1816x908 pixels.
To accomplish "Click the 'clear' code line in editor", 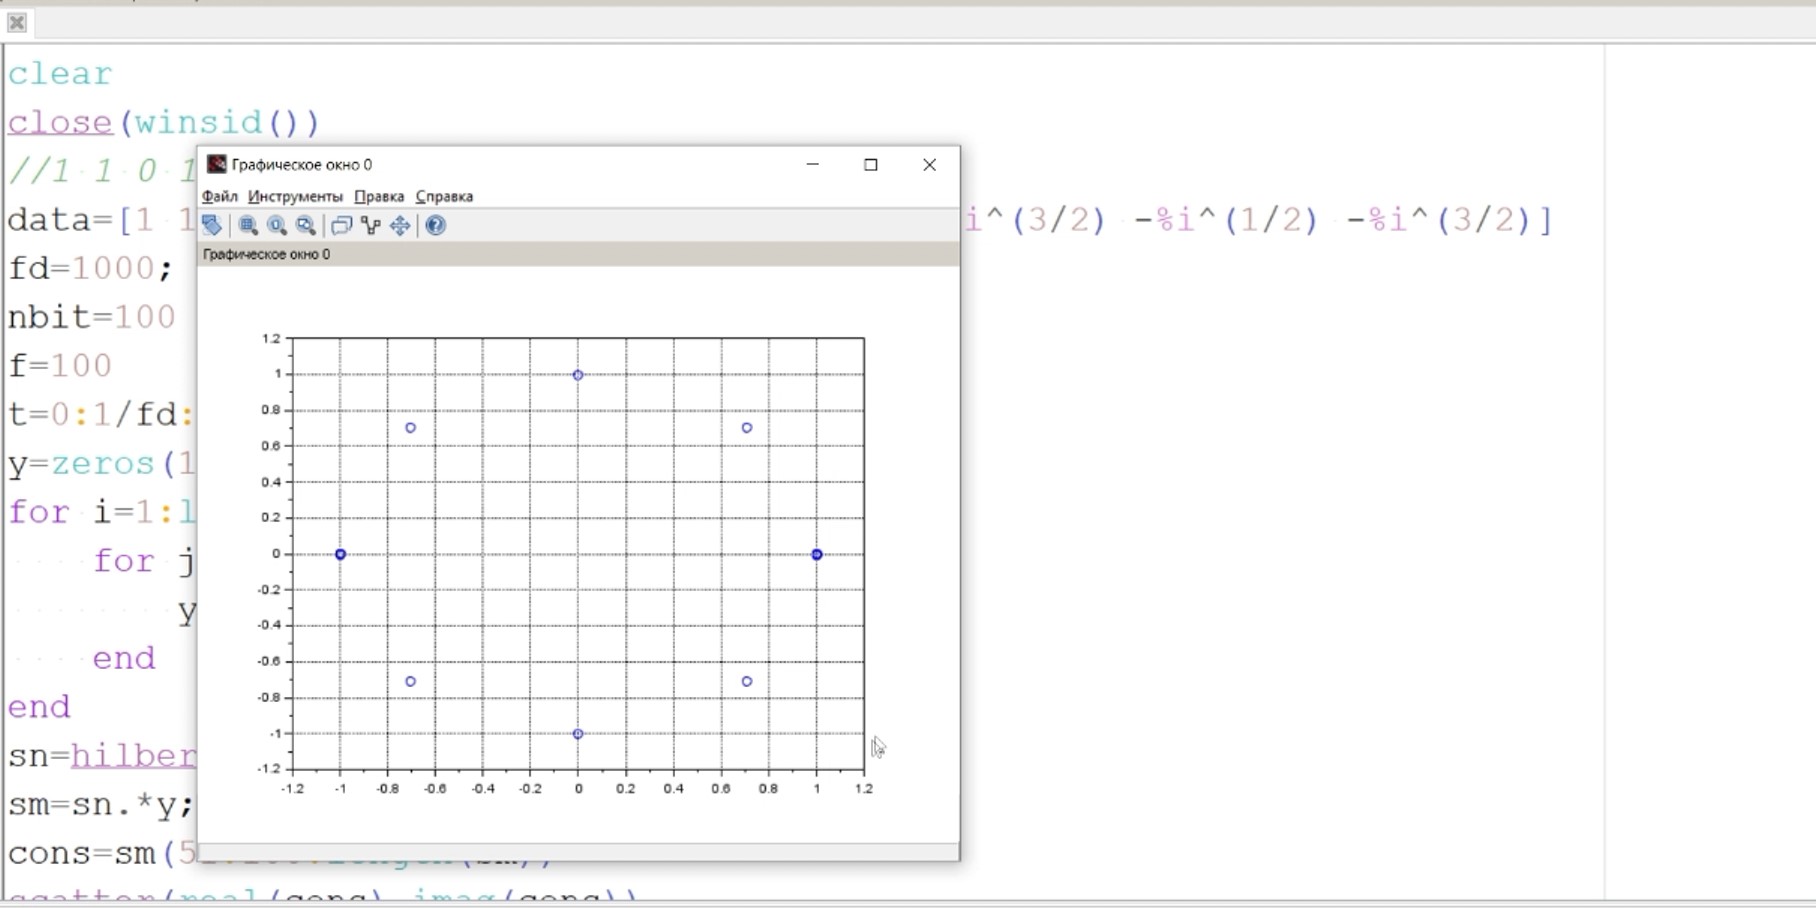I will pos(60,74).
